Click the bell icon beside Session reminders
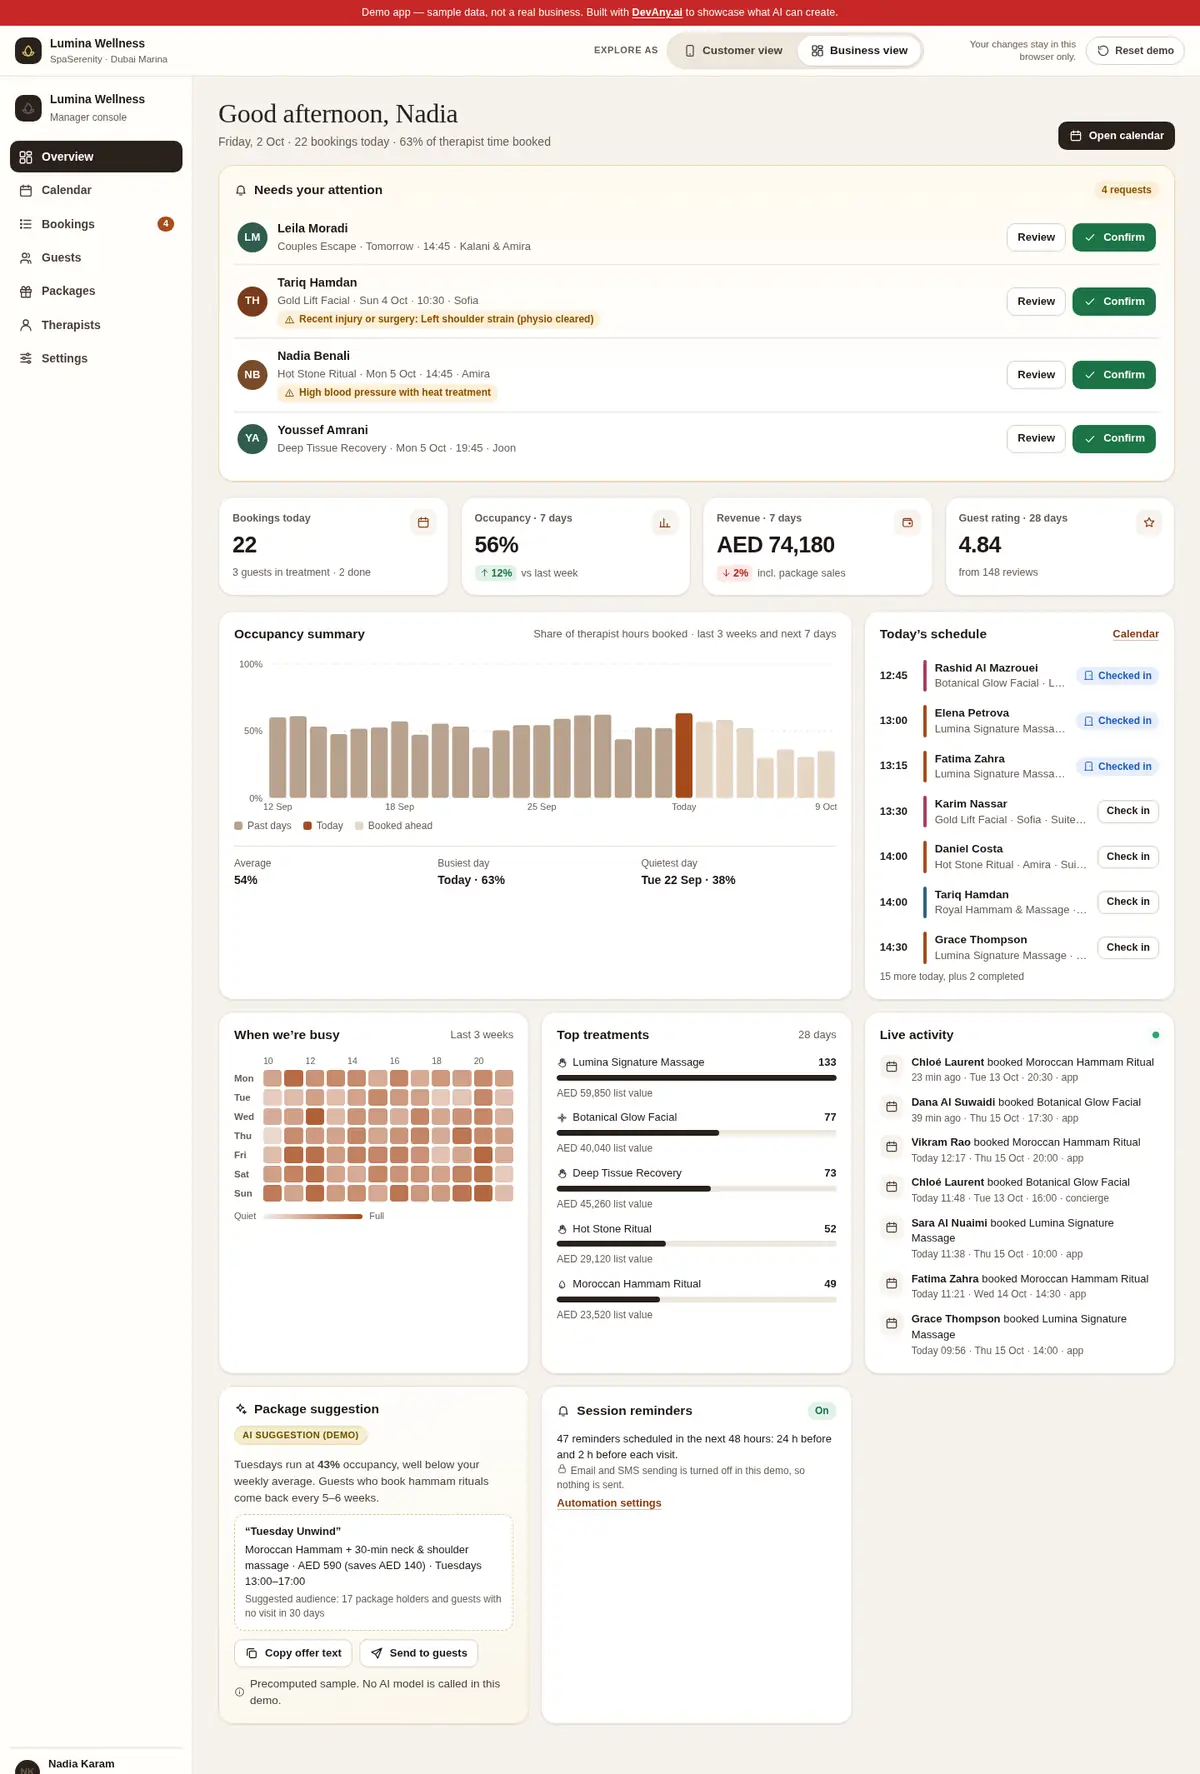1200x1774 pixels. pos(563,1411)
